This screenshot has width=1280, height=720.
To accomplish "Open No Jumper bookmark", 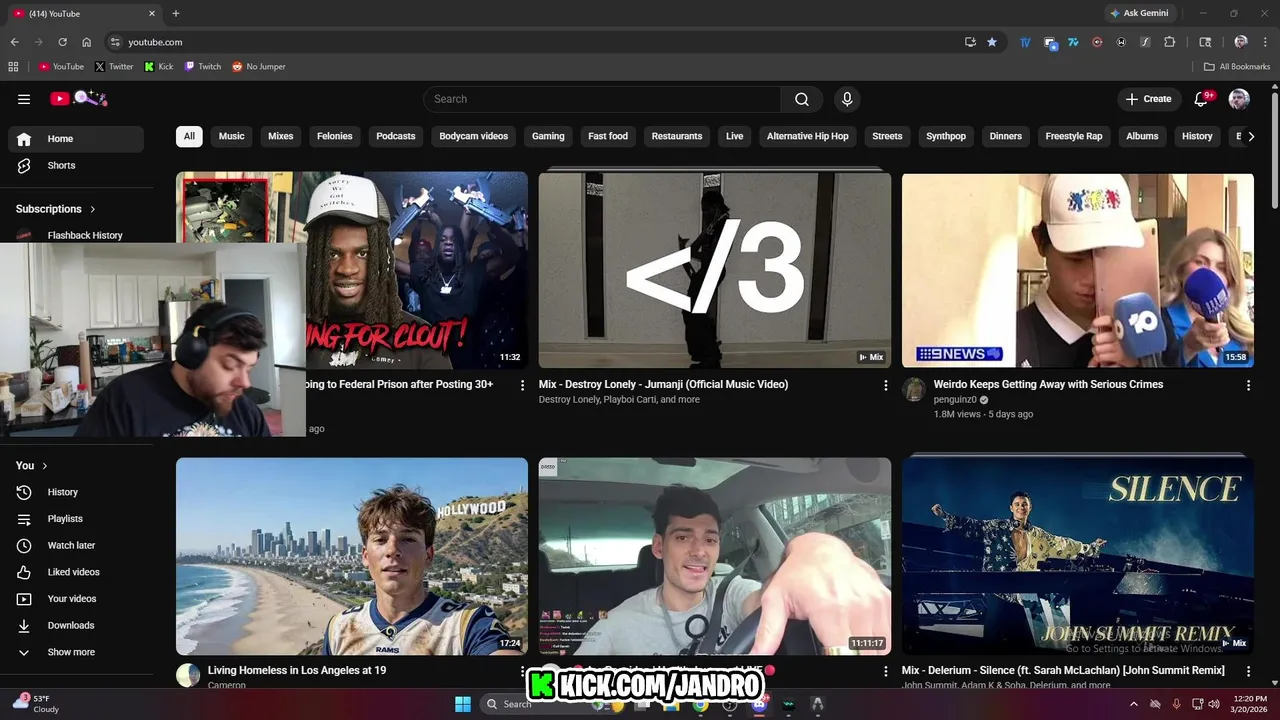I will [259, 67].
